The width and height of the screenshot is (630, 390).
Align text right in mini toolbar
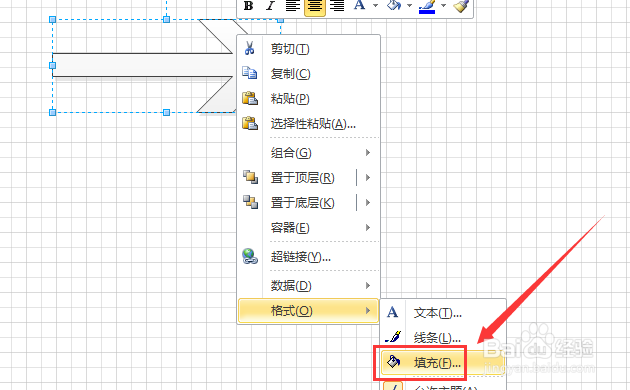click(x=337, y=6)
